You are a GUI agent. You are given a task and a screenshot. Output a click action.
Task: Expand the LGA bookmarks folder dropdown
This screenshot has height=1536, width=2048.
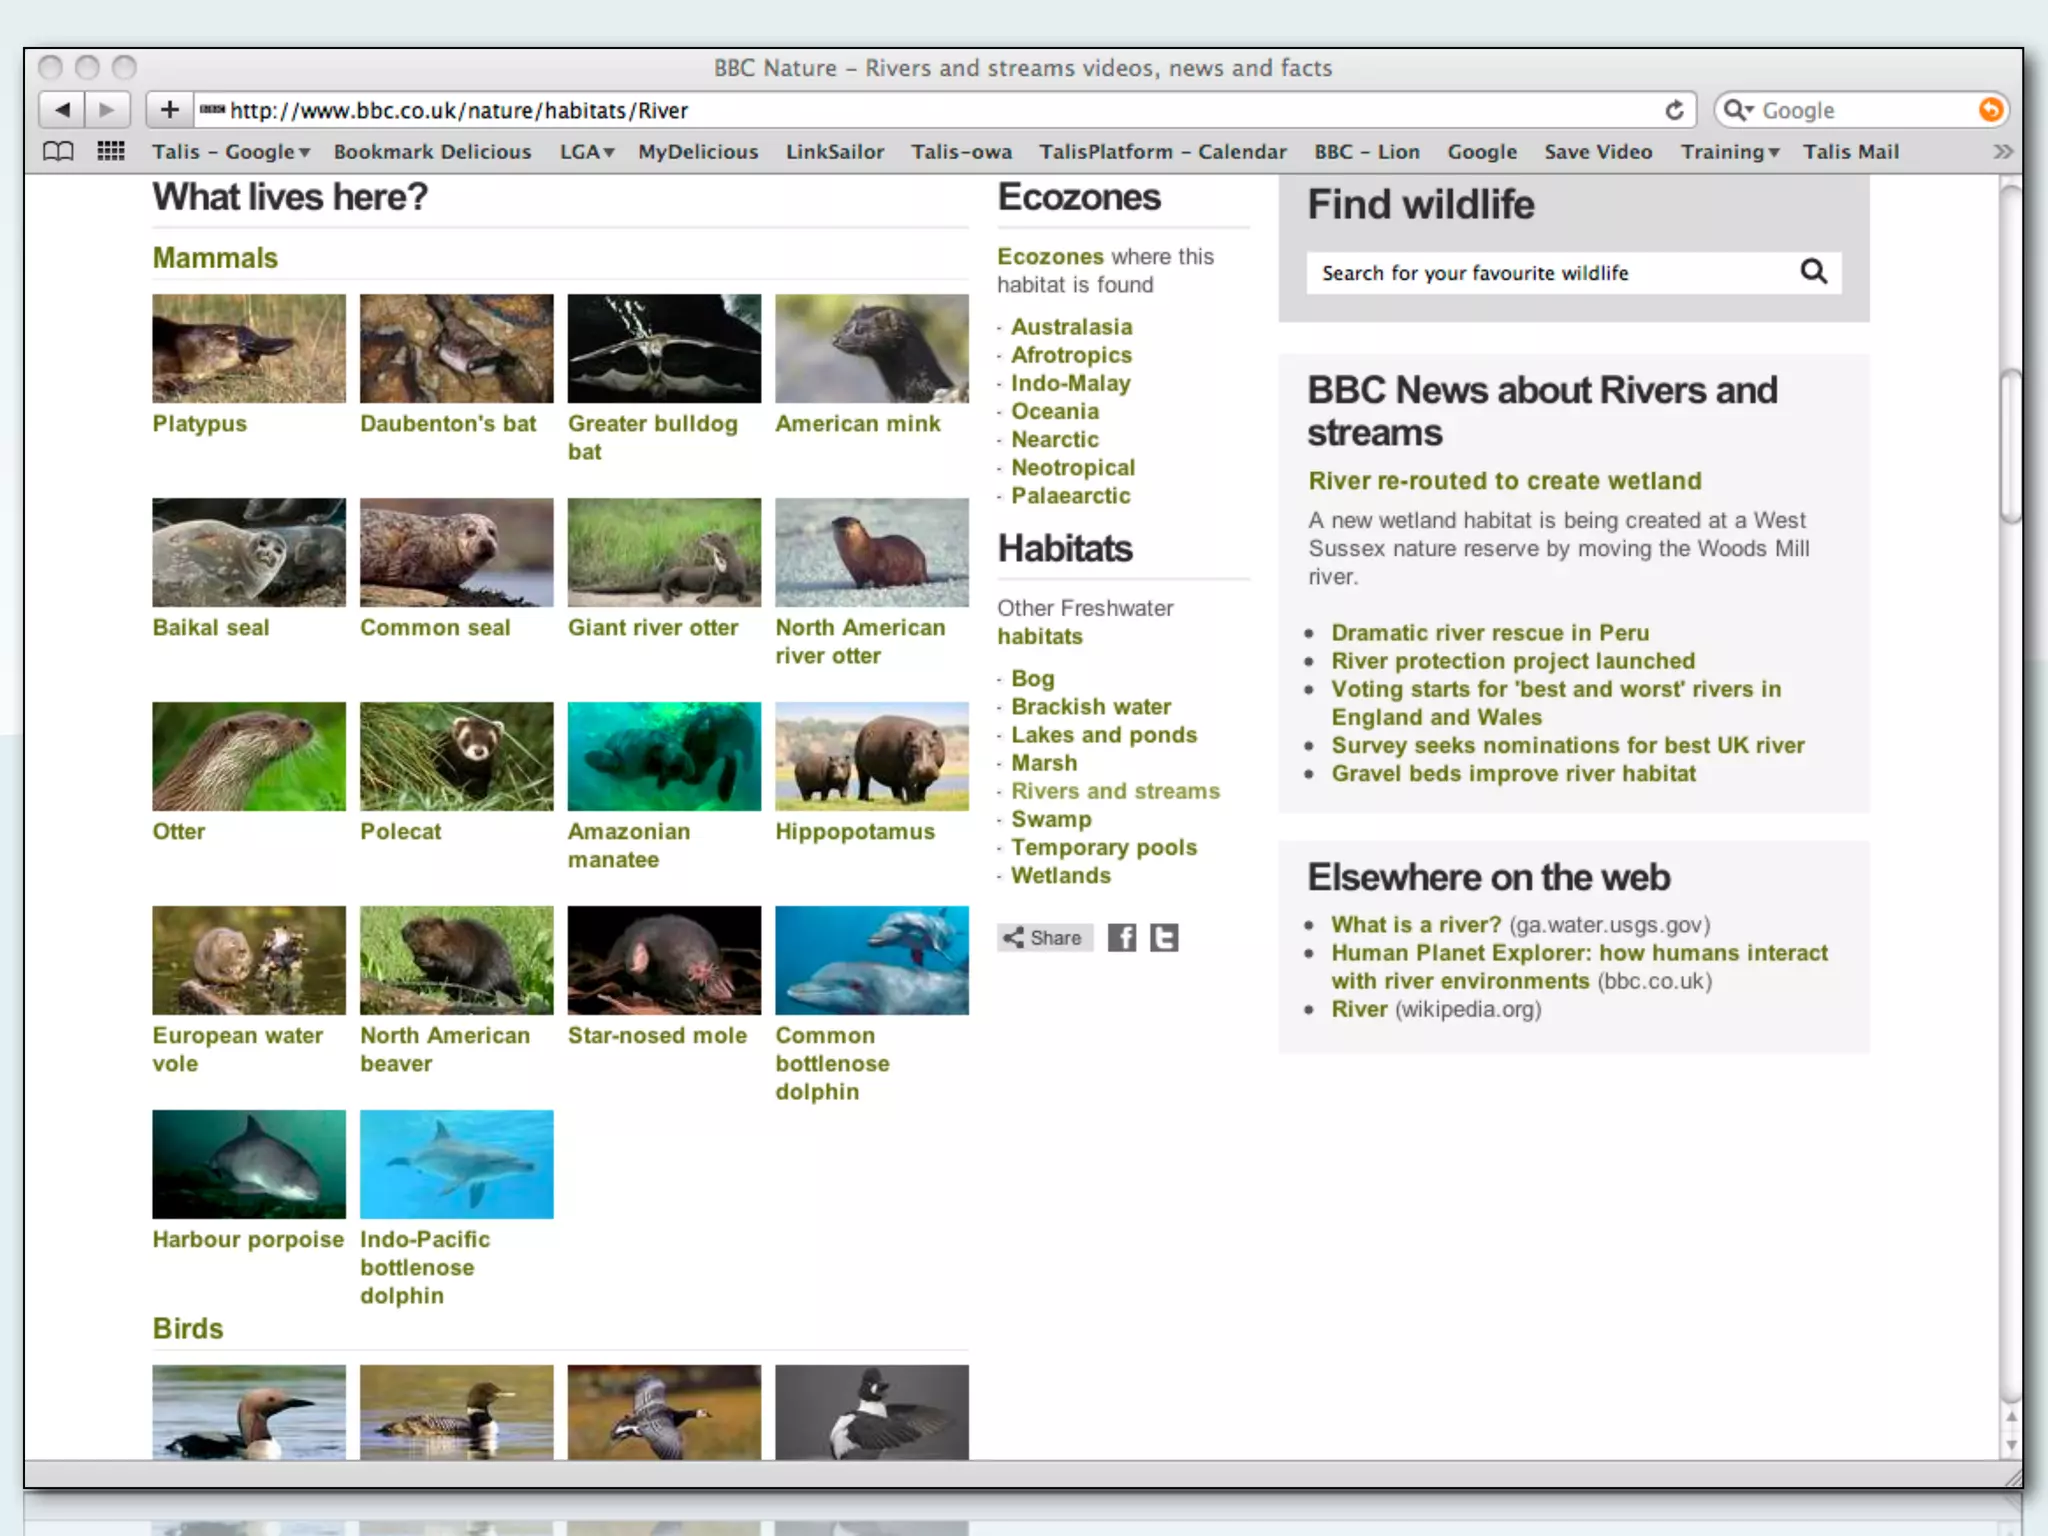pos(586,152)
